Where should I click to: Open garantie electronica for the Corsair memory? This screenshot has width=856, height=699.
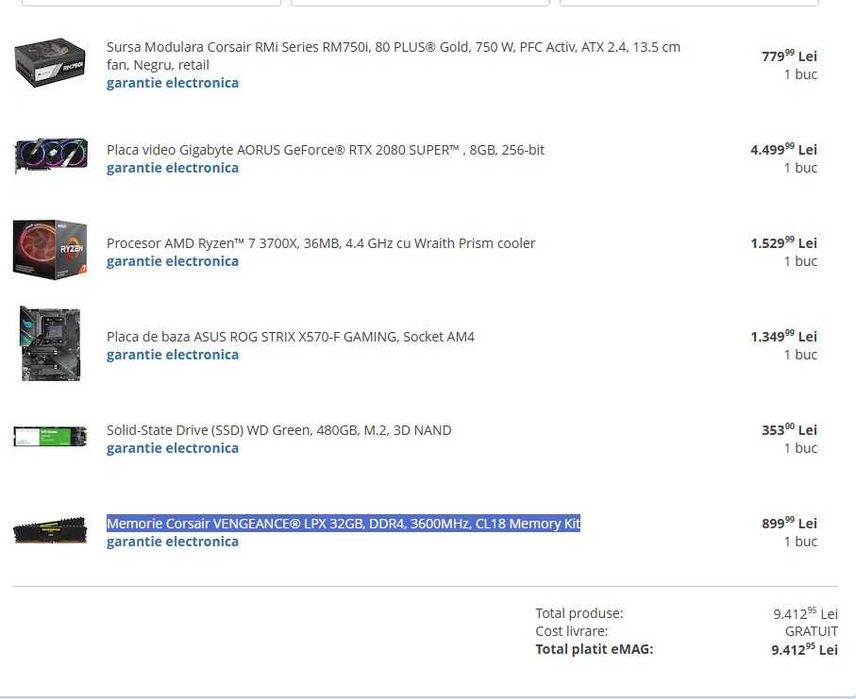173,542
